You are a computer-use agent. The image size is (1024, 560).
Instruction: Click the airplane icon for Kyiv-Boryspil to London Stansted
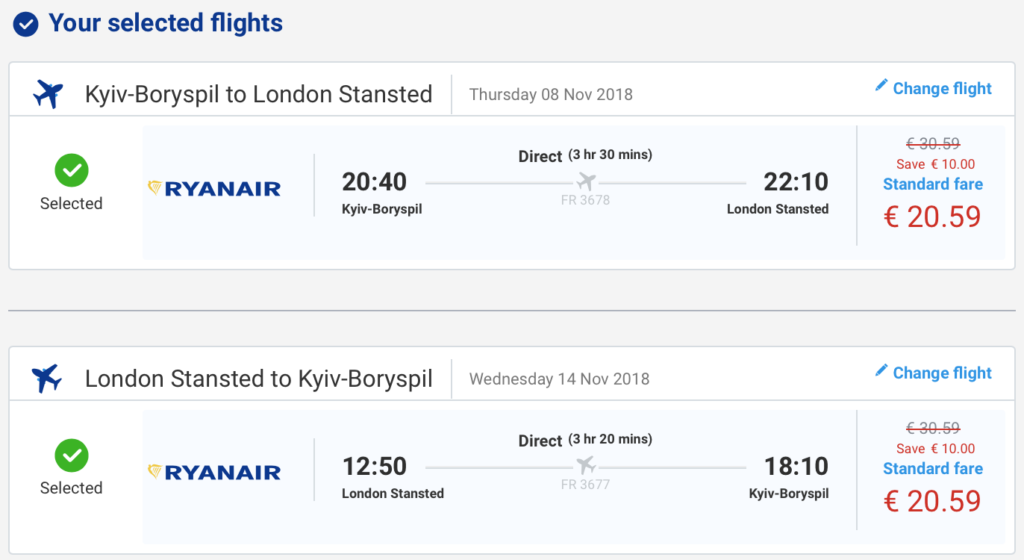click(47, 94)
